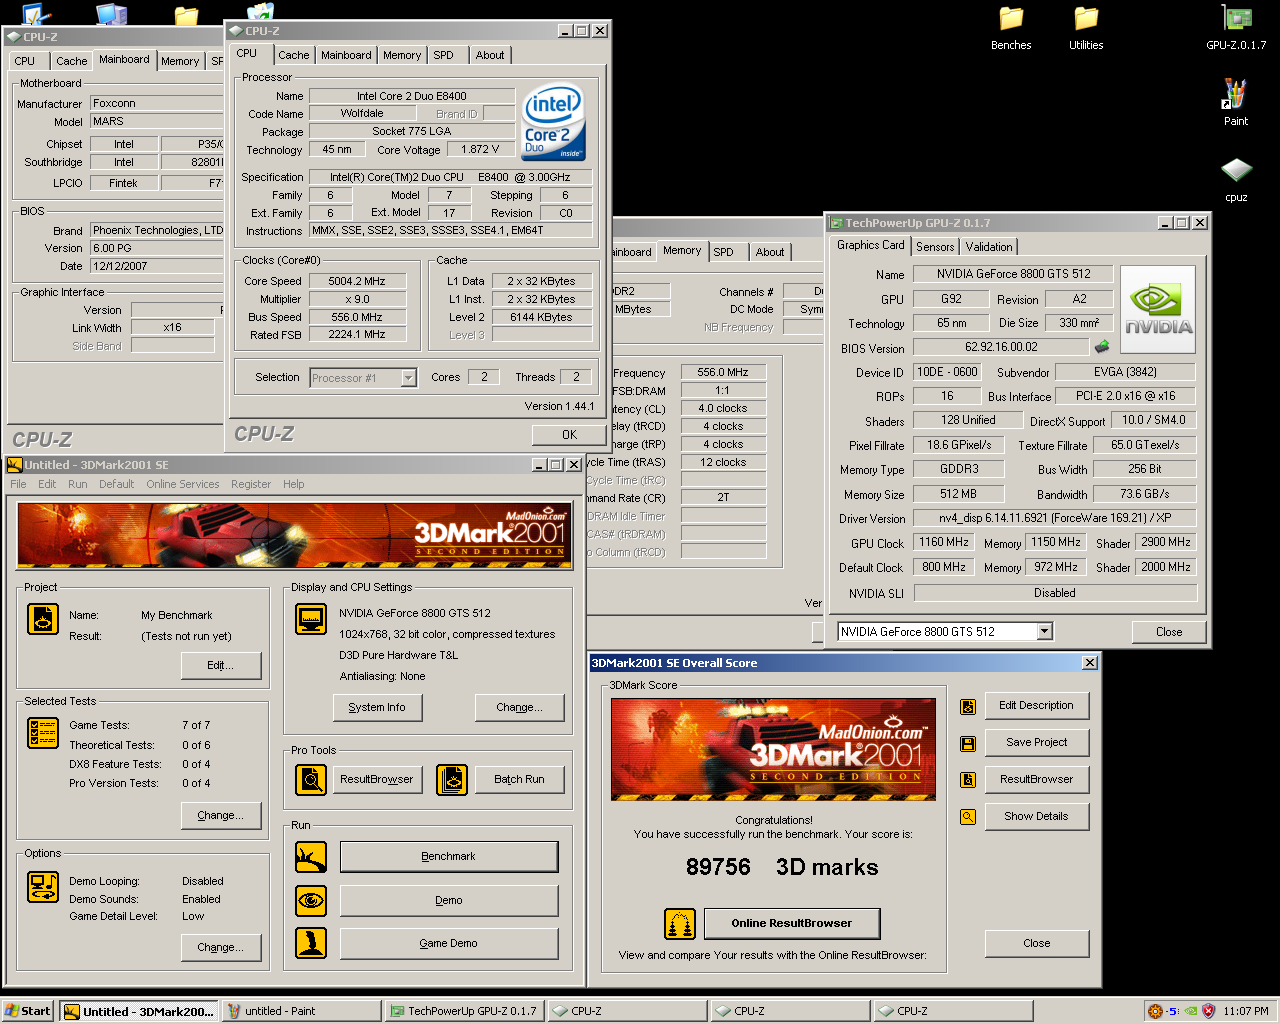The image size is (1280, 1024).
Task: Click the Batch Run icon in Pro Tools
Action: (x=452, y=779)
